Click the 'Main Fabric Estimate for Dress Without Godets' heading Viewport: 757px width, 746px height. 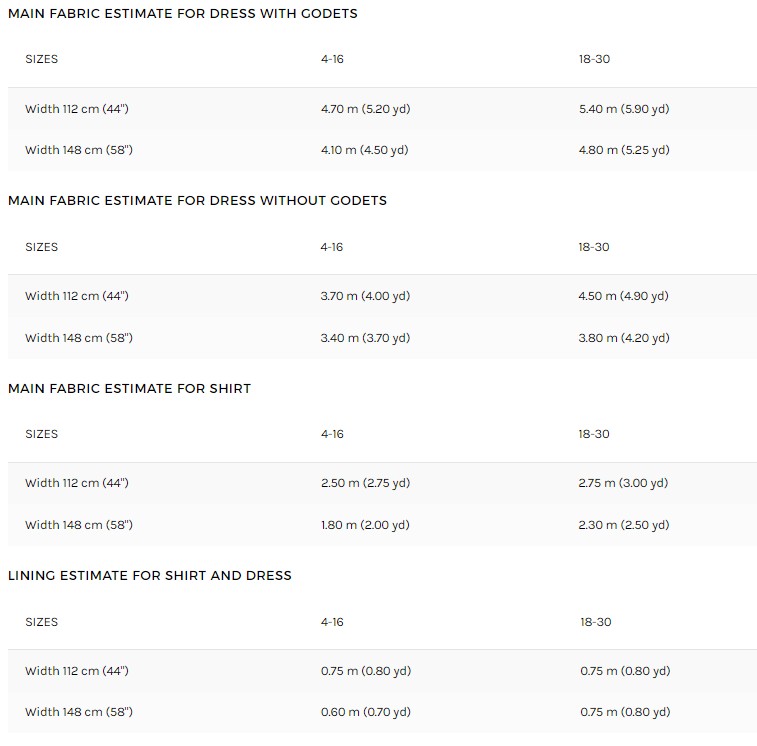(197, 201)
